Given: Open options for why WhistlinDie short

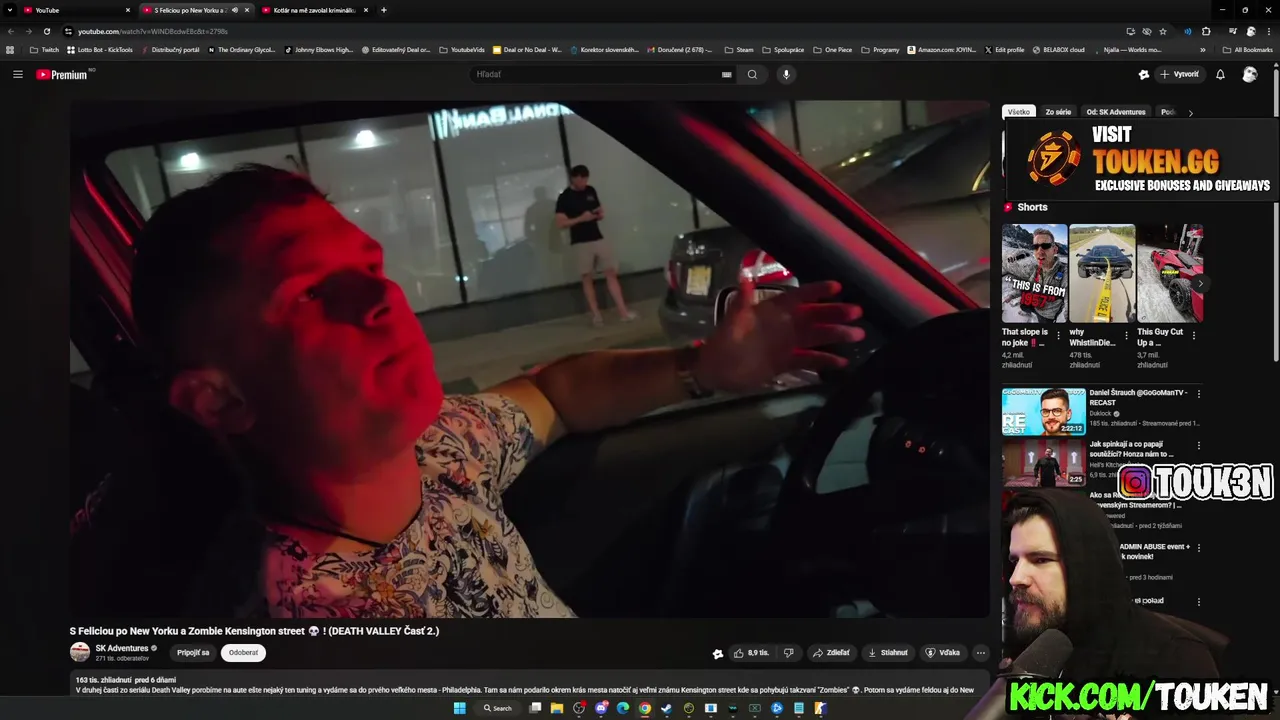Looking at the screenshot, I should coord(1126,336).
